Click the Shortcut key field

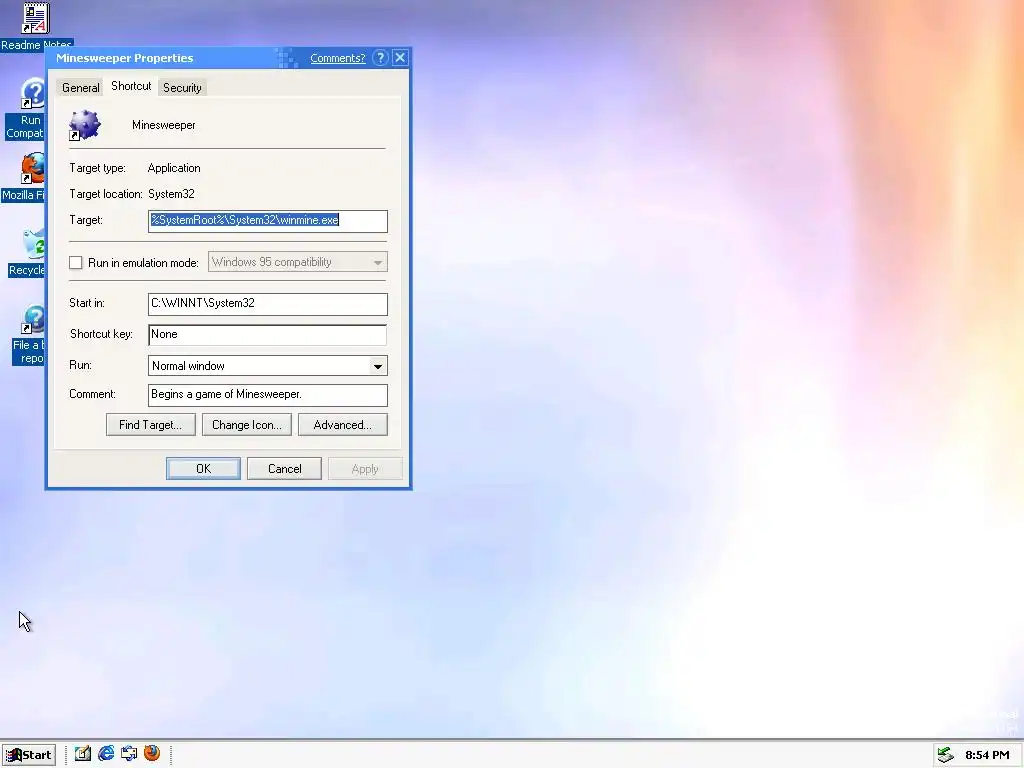point(268,334)
